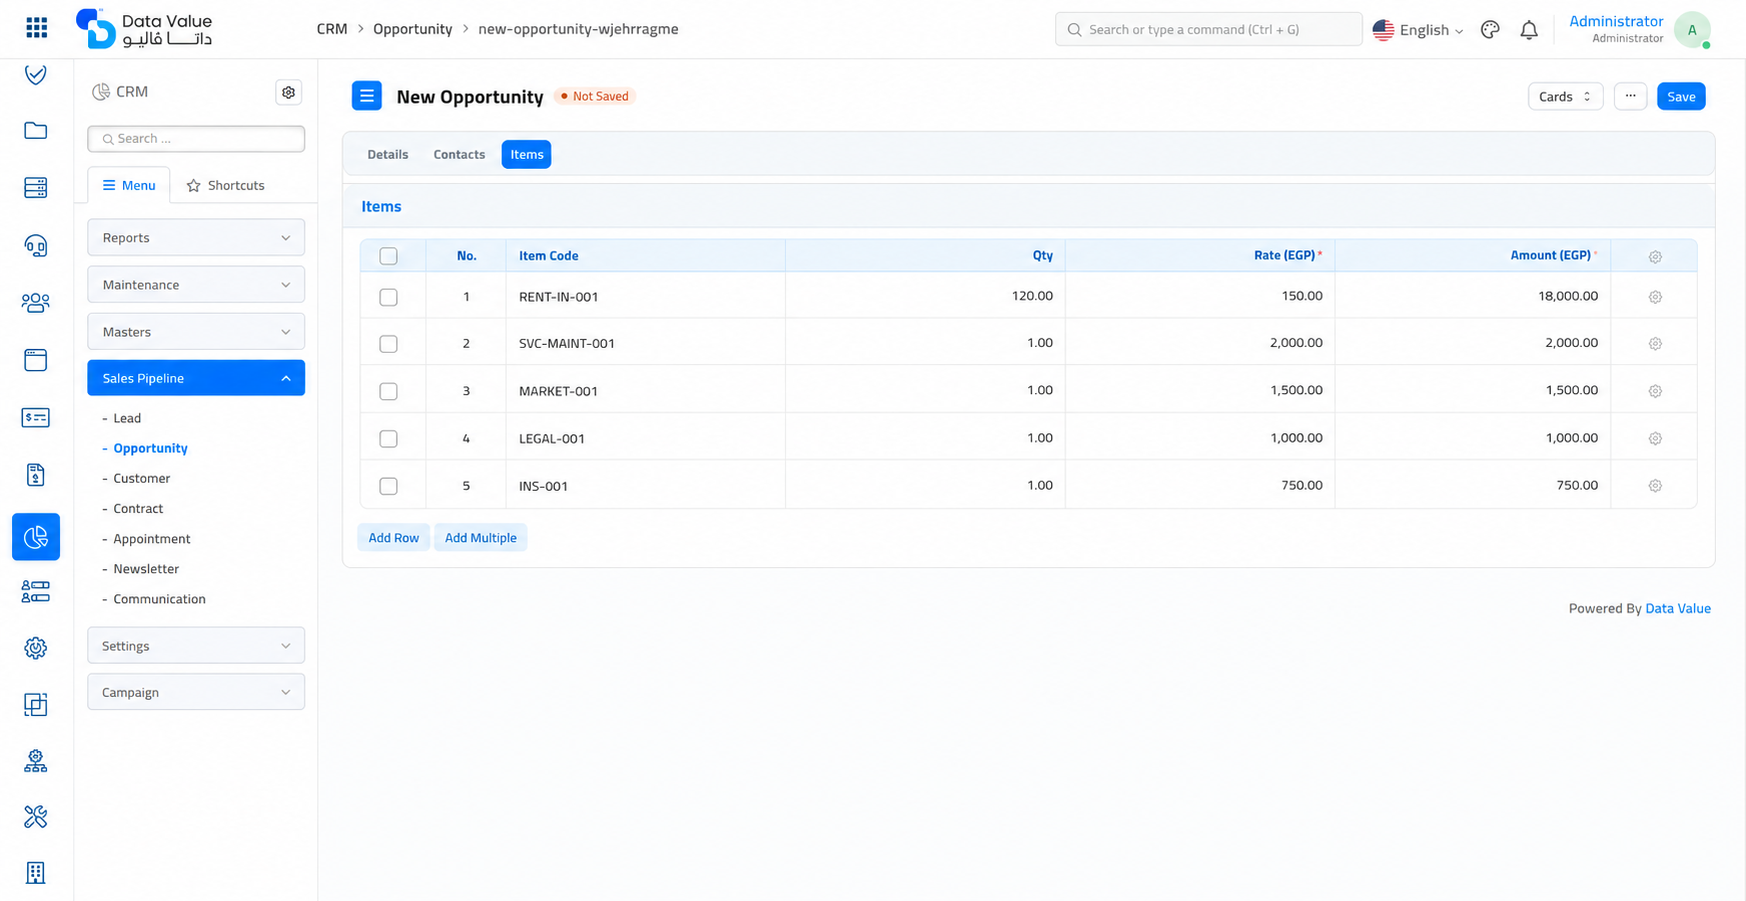The image size is (1746, 901).
Task: Open the building module in sidebar
Action: (x=36, y=873)
